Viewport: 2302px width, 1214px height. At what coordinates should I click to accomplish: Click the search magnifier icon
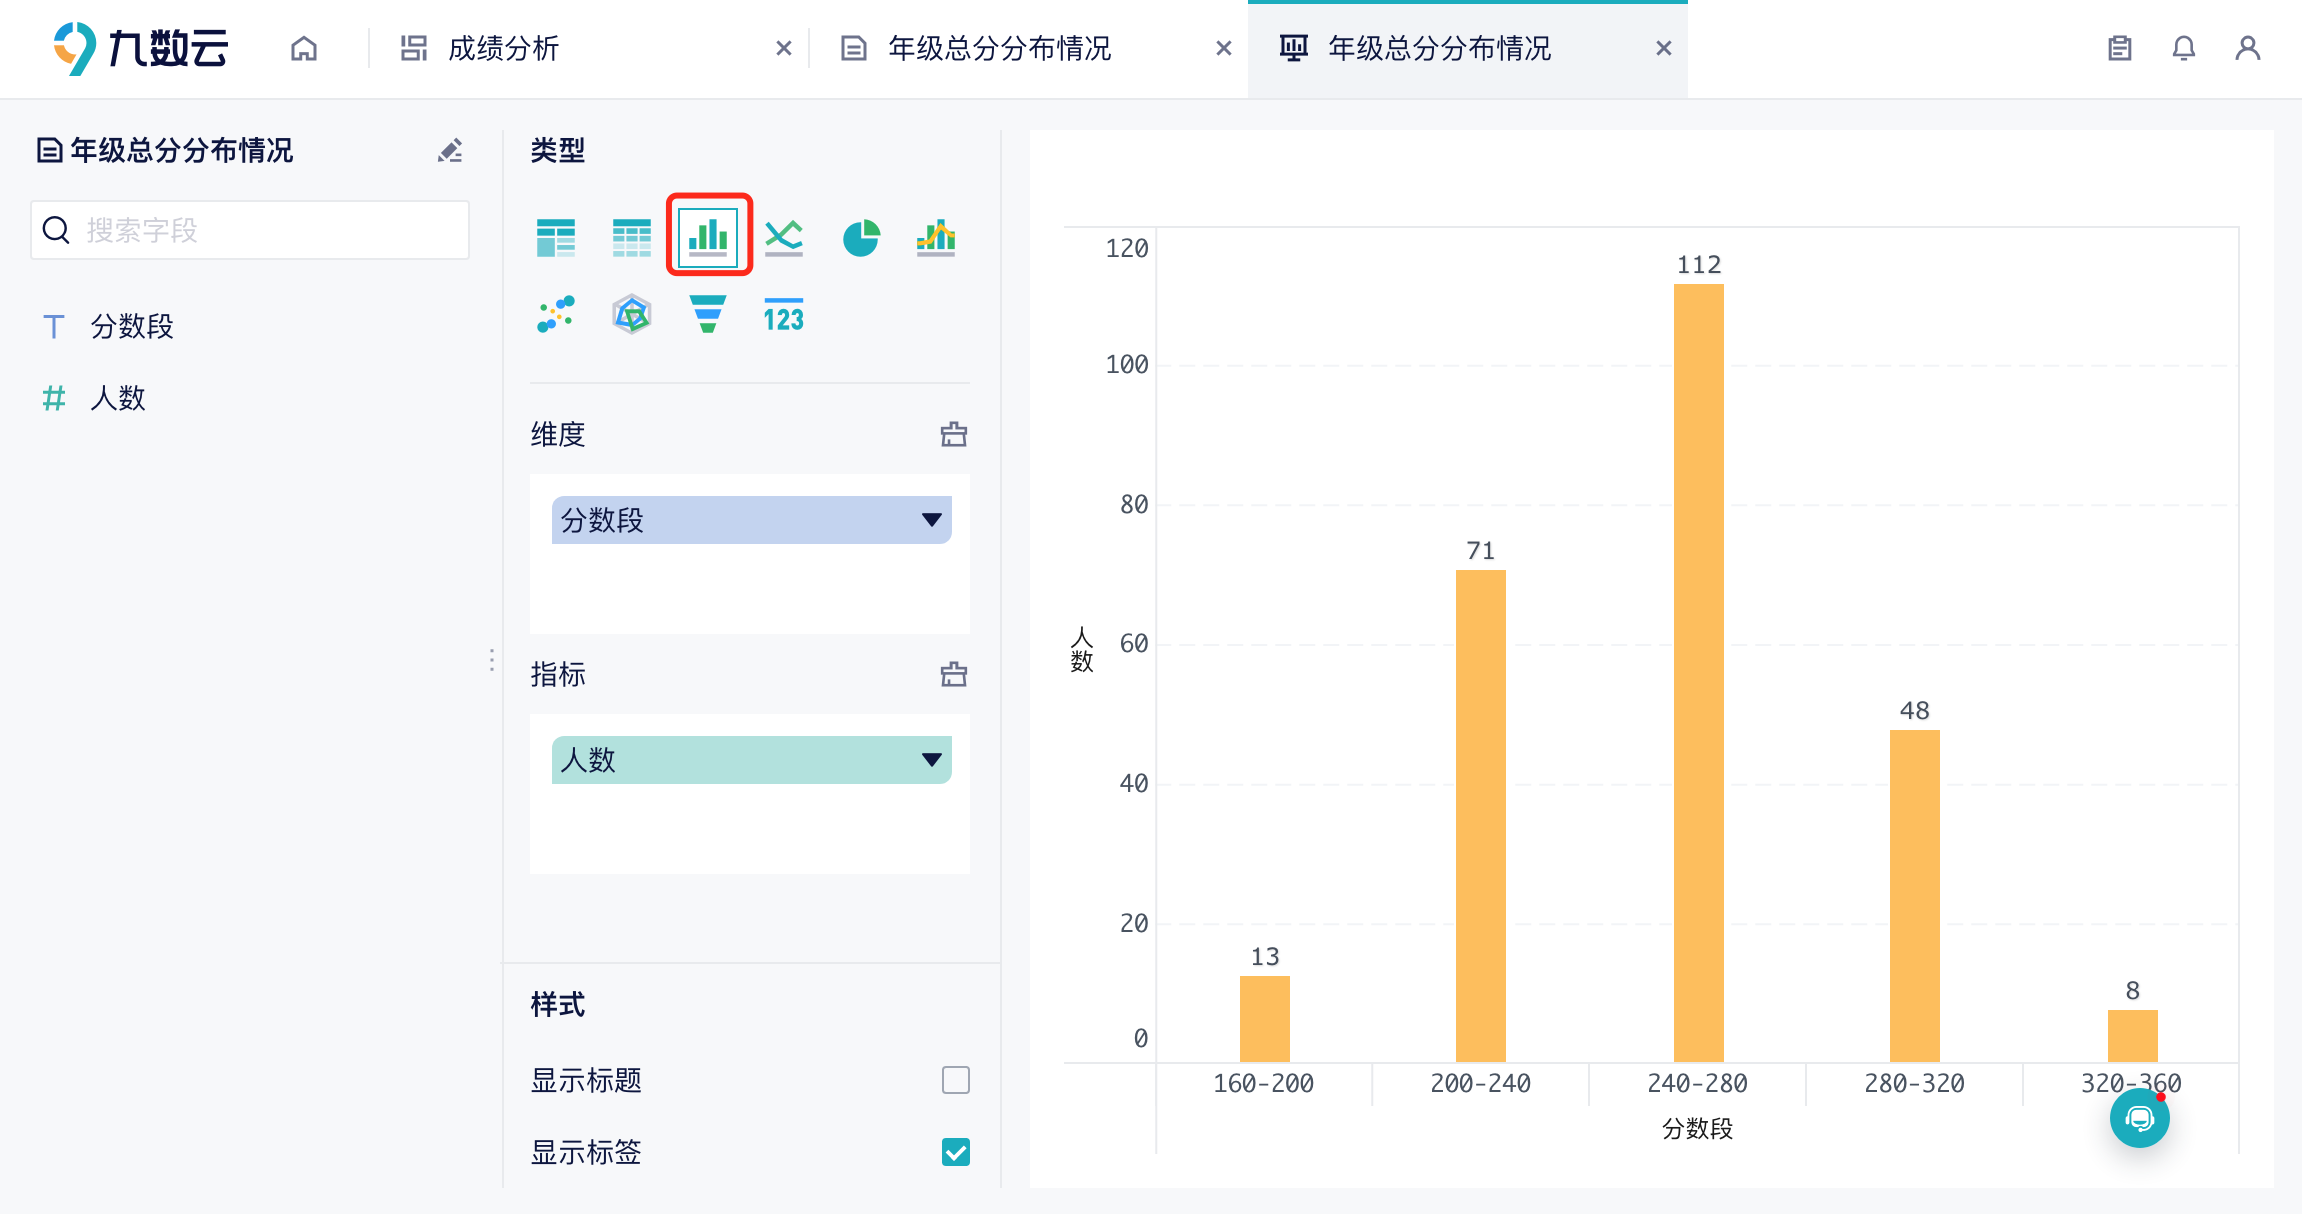pyautogui.click(x=56, y=230)
